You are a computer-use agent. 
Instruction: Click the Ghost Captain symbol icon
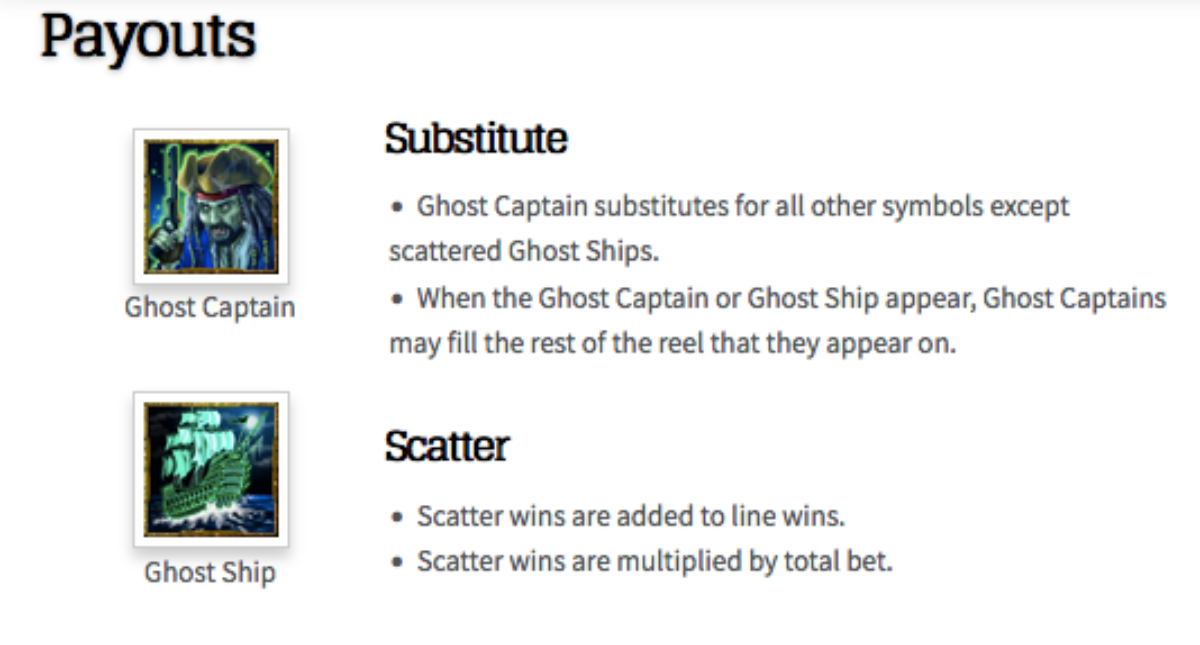pyautogui.click(x=211, y=206)
